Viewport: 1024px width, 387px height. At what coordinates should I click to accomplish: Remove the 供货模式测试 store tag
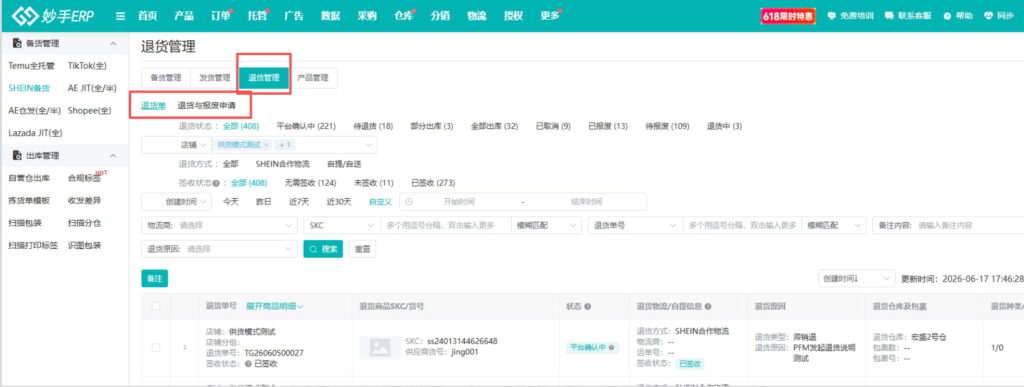(x=266, y=145)
